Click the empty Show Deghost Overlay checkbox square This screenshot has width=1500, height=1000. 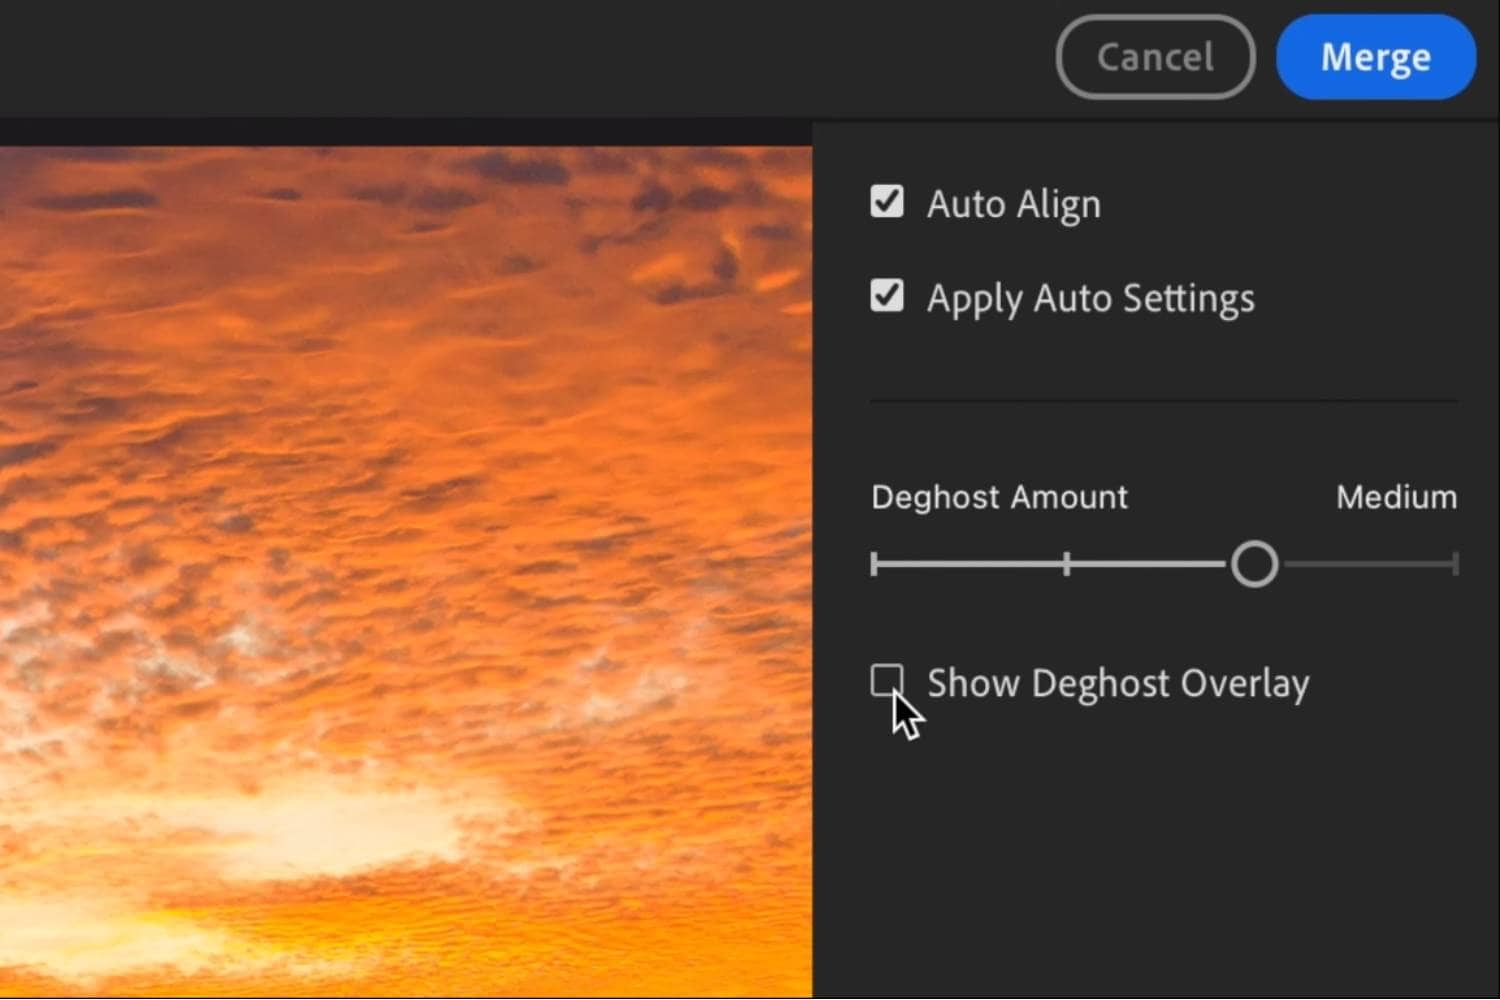pyautogui.click(x=889, y=681)
